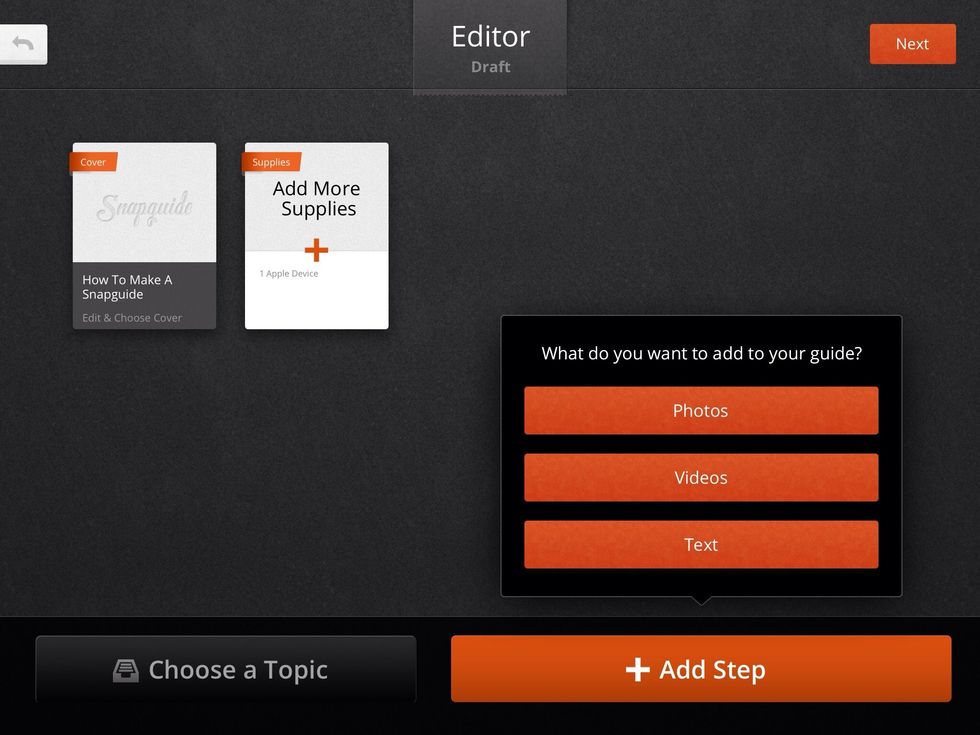
Task: Select Text in the add popup
Action: coord(700,545)
